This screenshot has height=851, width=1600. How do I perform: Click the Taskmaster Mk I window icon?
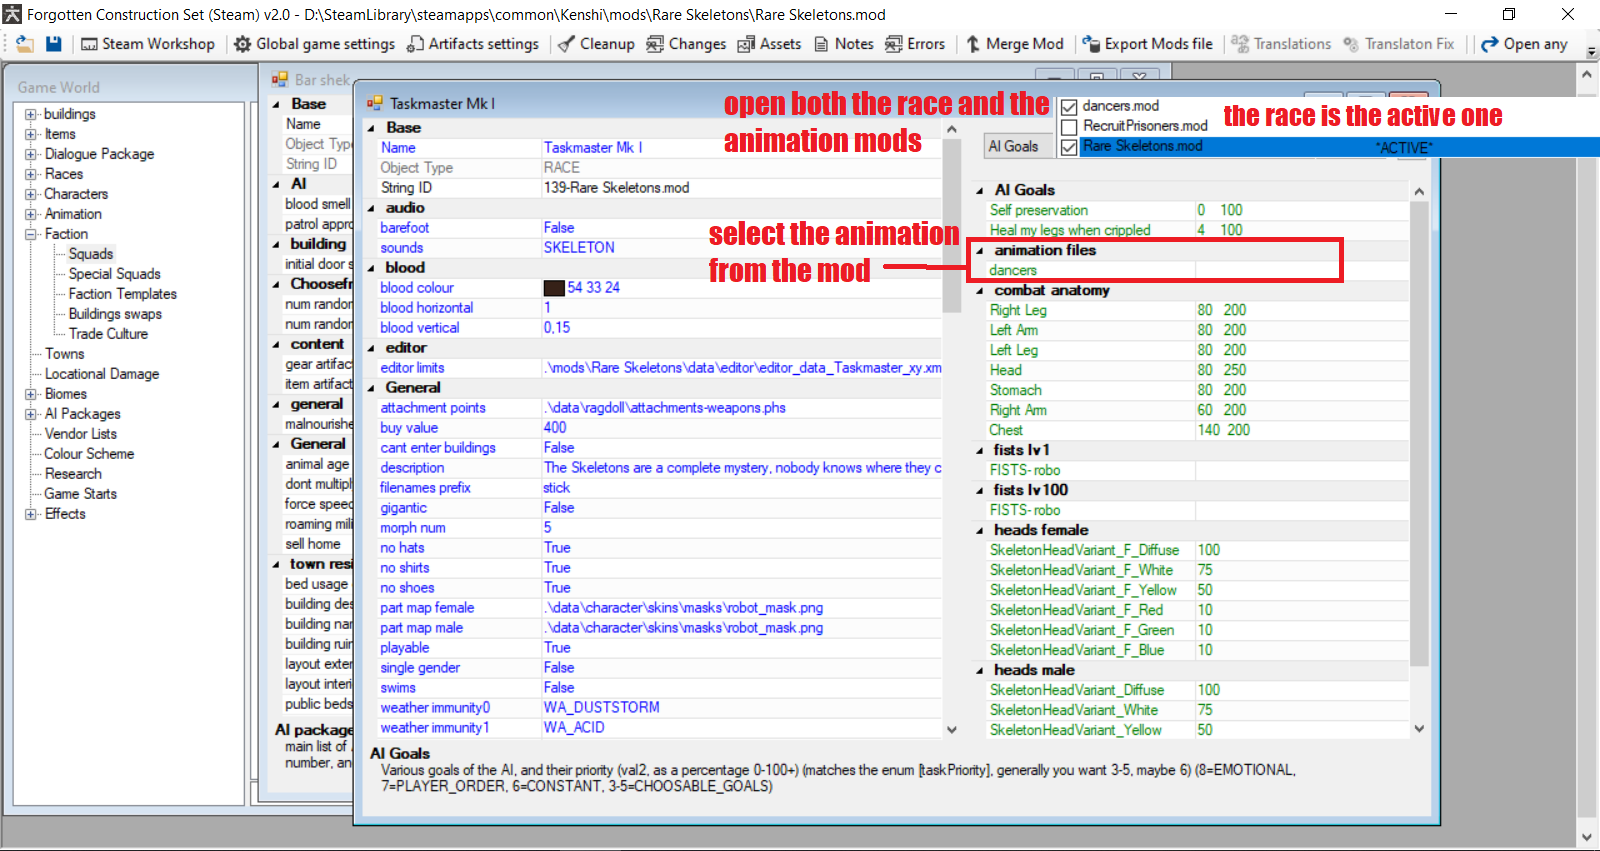pos(375,103)
